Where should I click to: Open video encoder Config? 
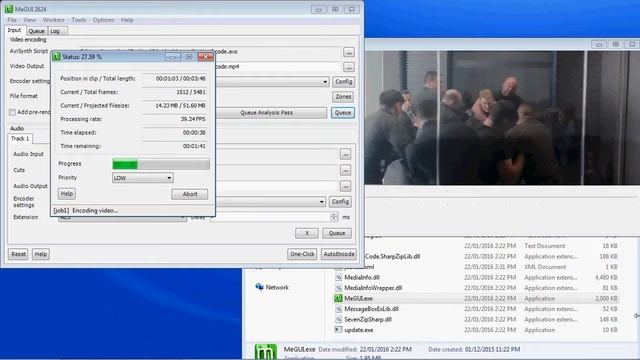[343, 82]
